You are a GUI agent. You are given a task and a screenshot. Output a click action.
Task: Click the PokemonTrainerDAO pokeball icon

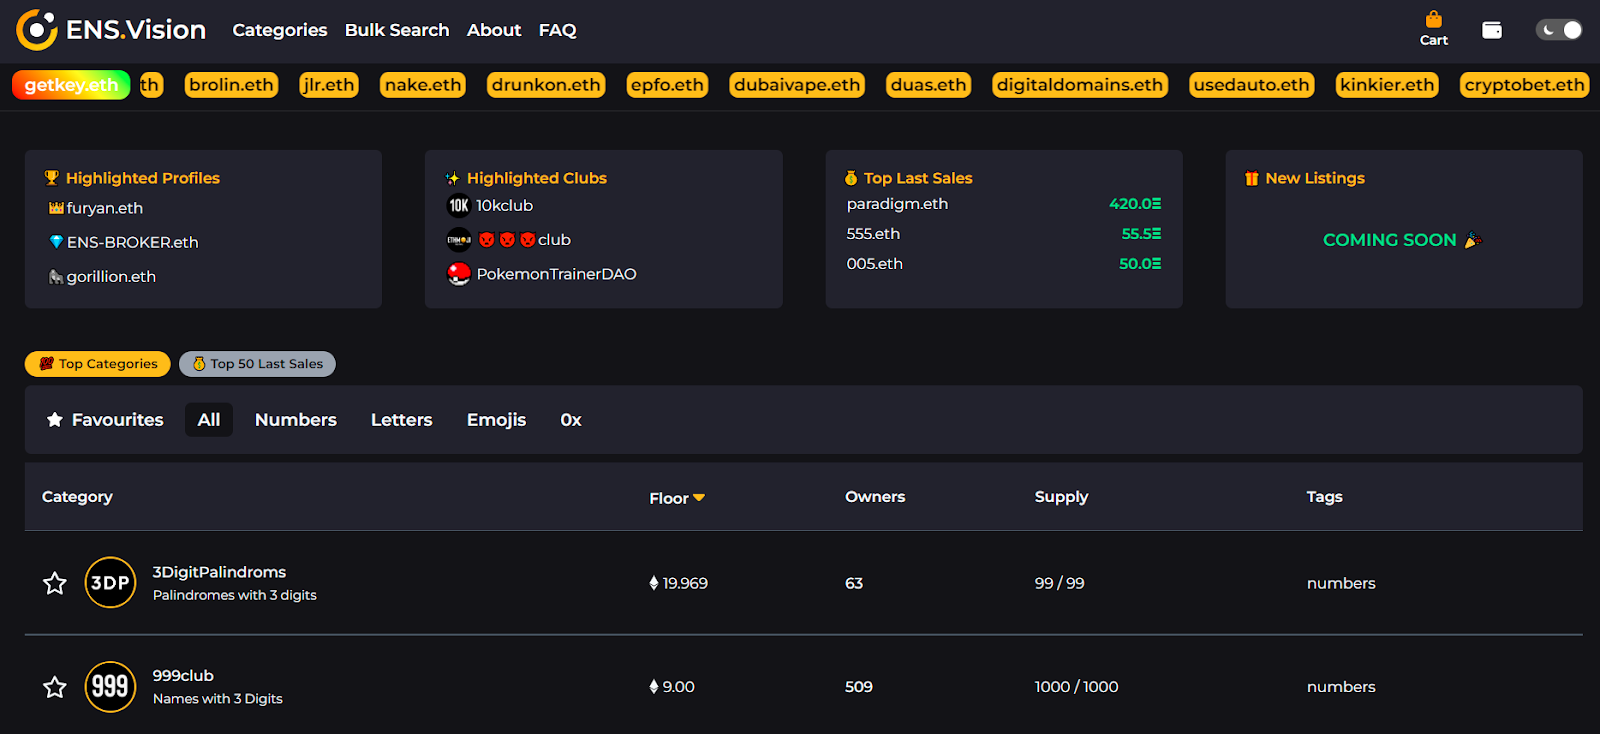point(459,274)
